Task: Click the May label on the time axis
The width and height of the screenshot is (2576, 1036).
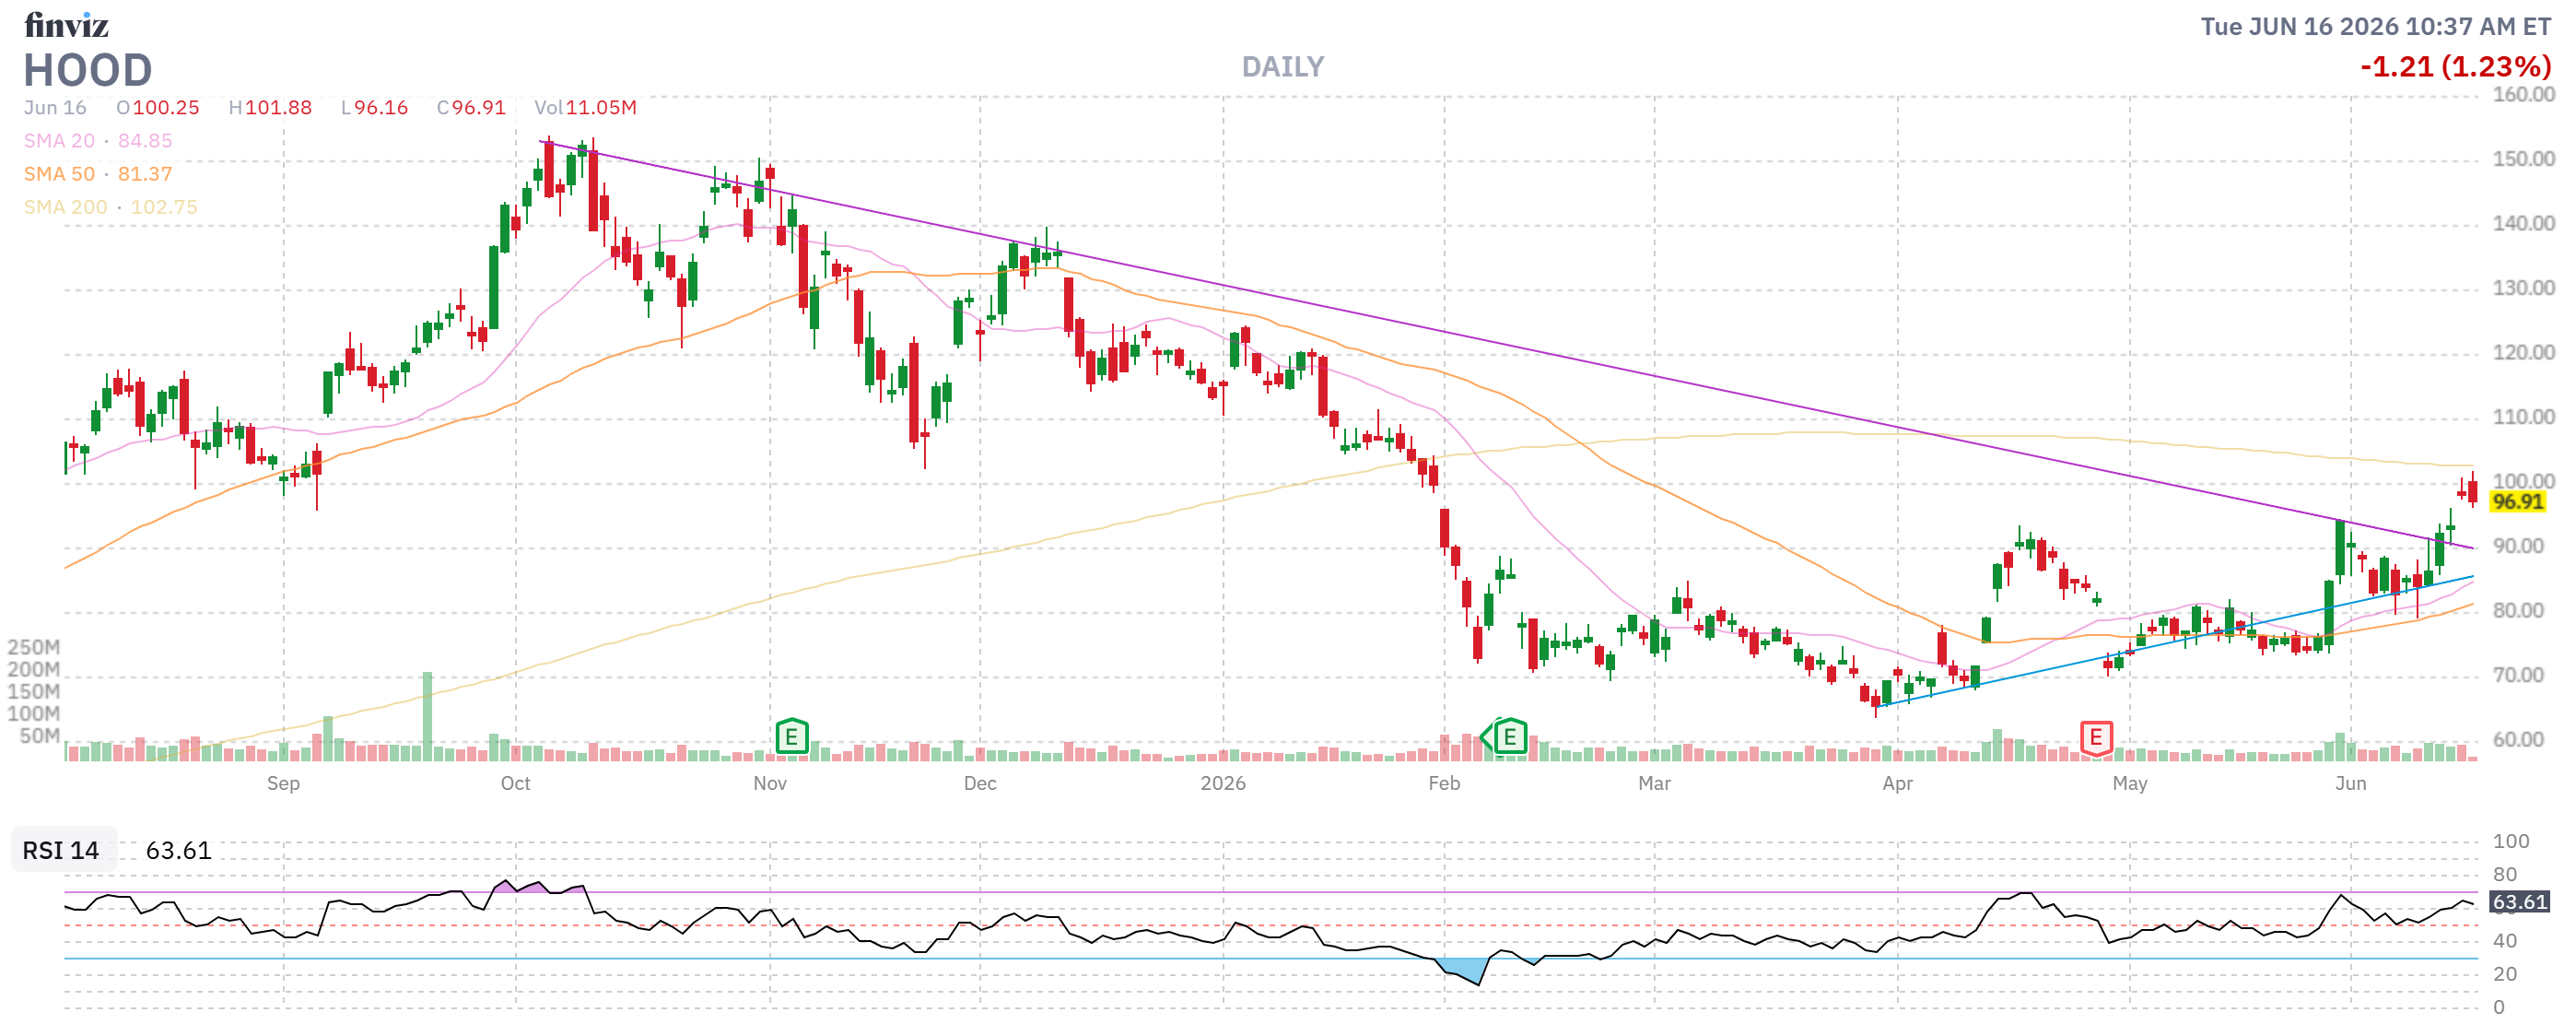Action: [x=2130, y=783]
